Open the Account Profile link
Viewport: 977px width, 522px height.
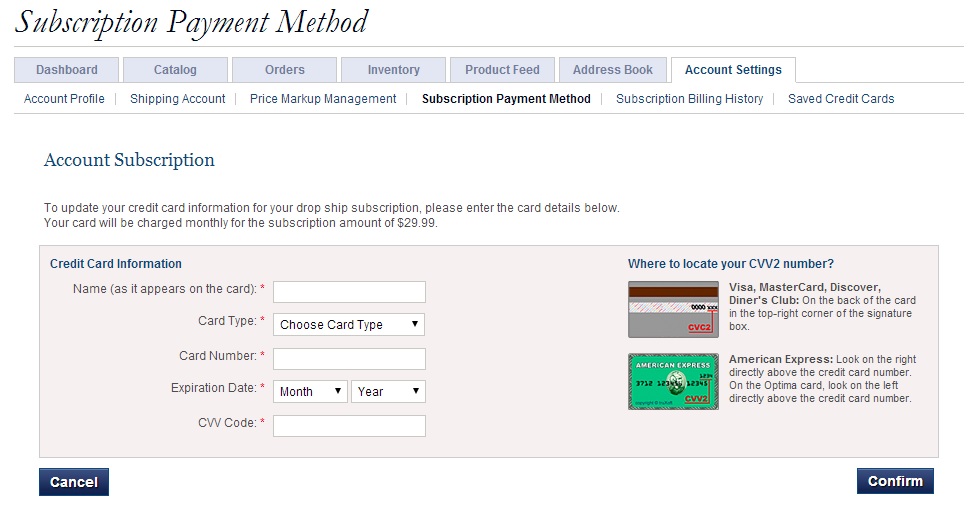click(x=64, y=99)
